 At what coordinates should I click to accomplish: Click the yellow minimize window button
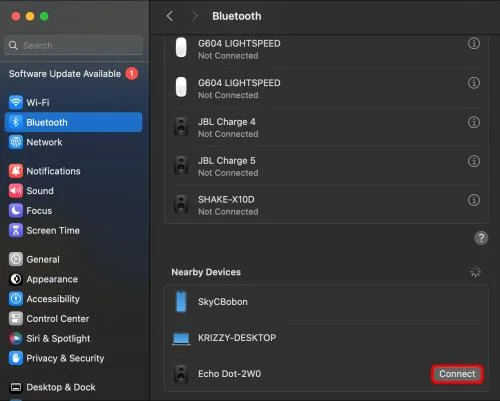30,16
